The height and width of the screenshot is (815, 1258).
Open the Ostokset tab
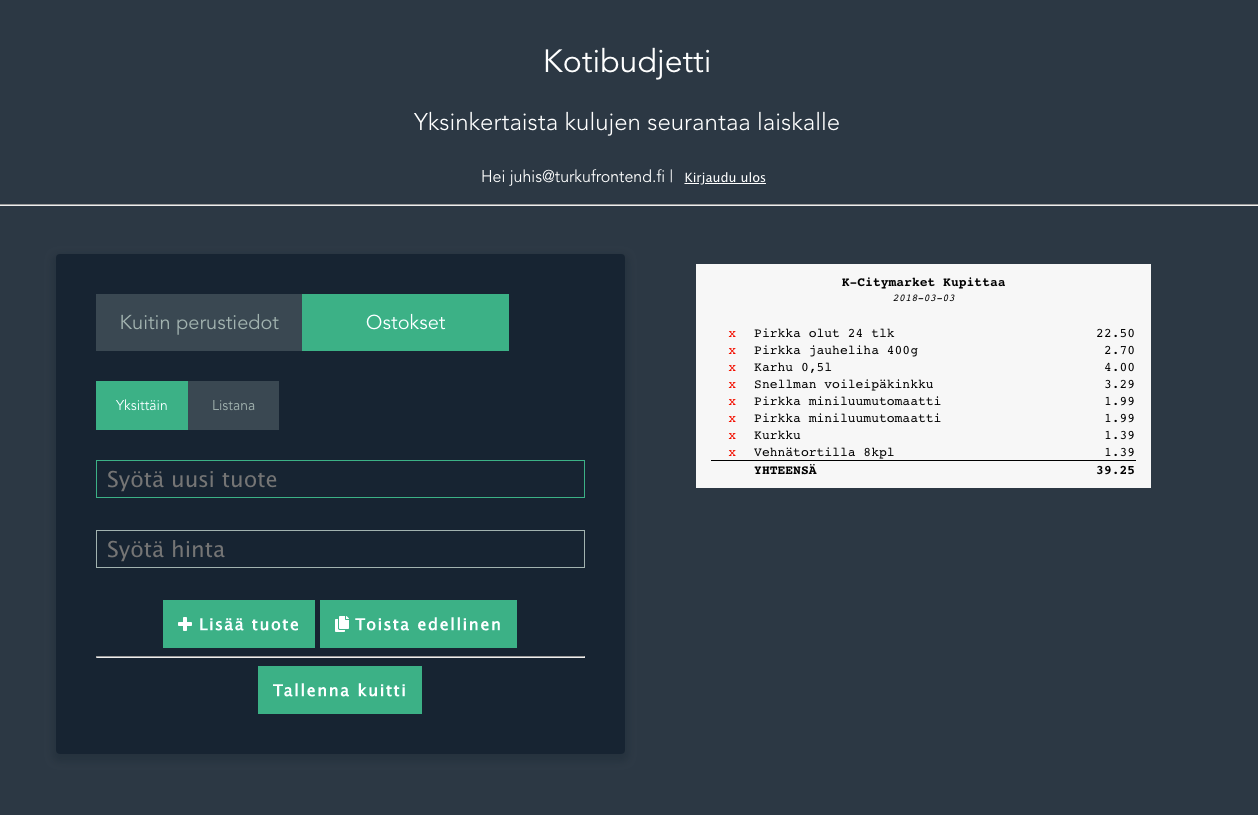pyautogui.click(x=405, y=322)
